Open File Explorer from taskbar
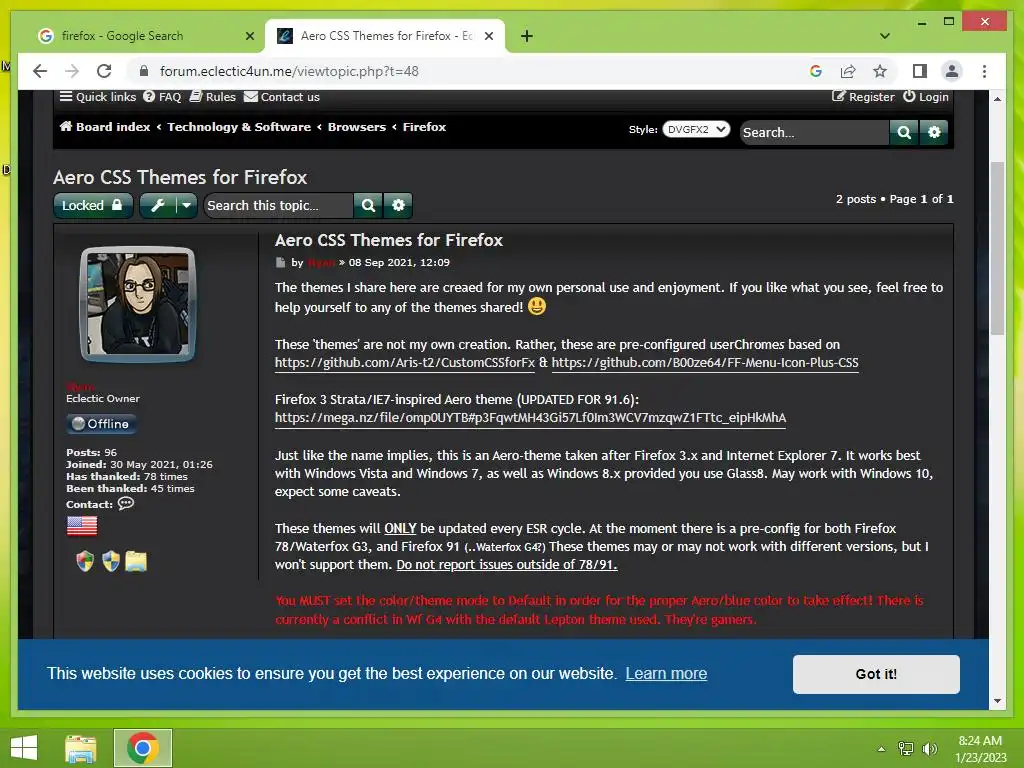 [x=81, y=748]
